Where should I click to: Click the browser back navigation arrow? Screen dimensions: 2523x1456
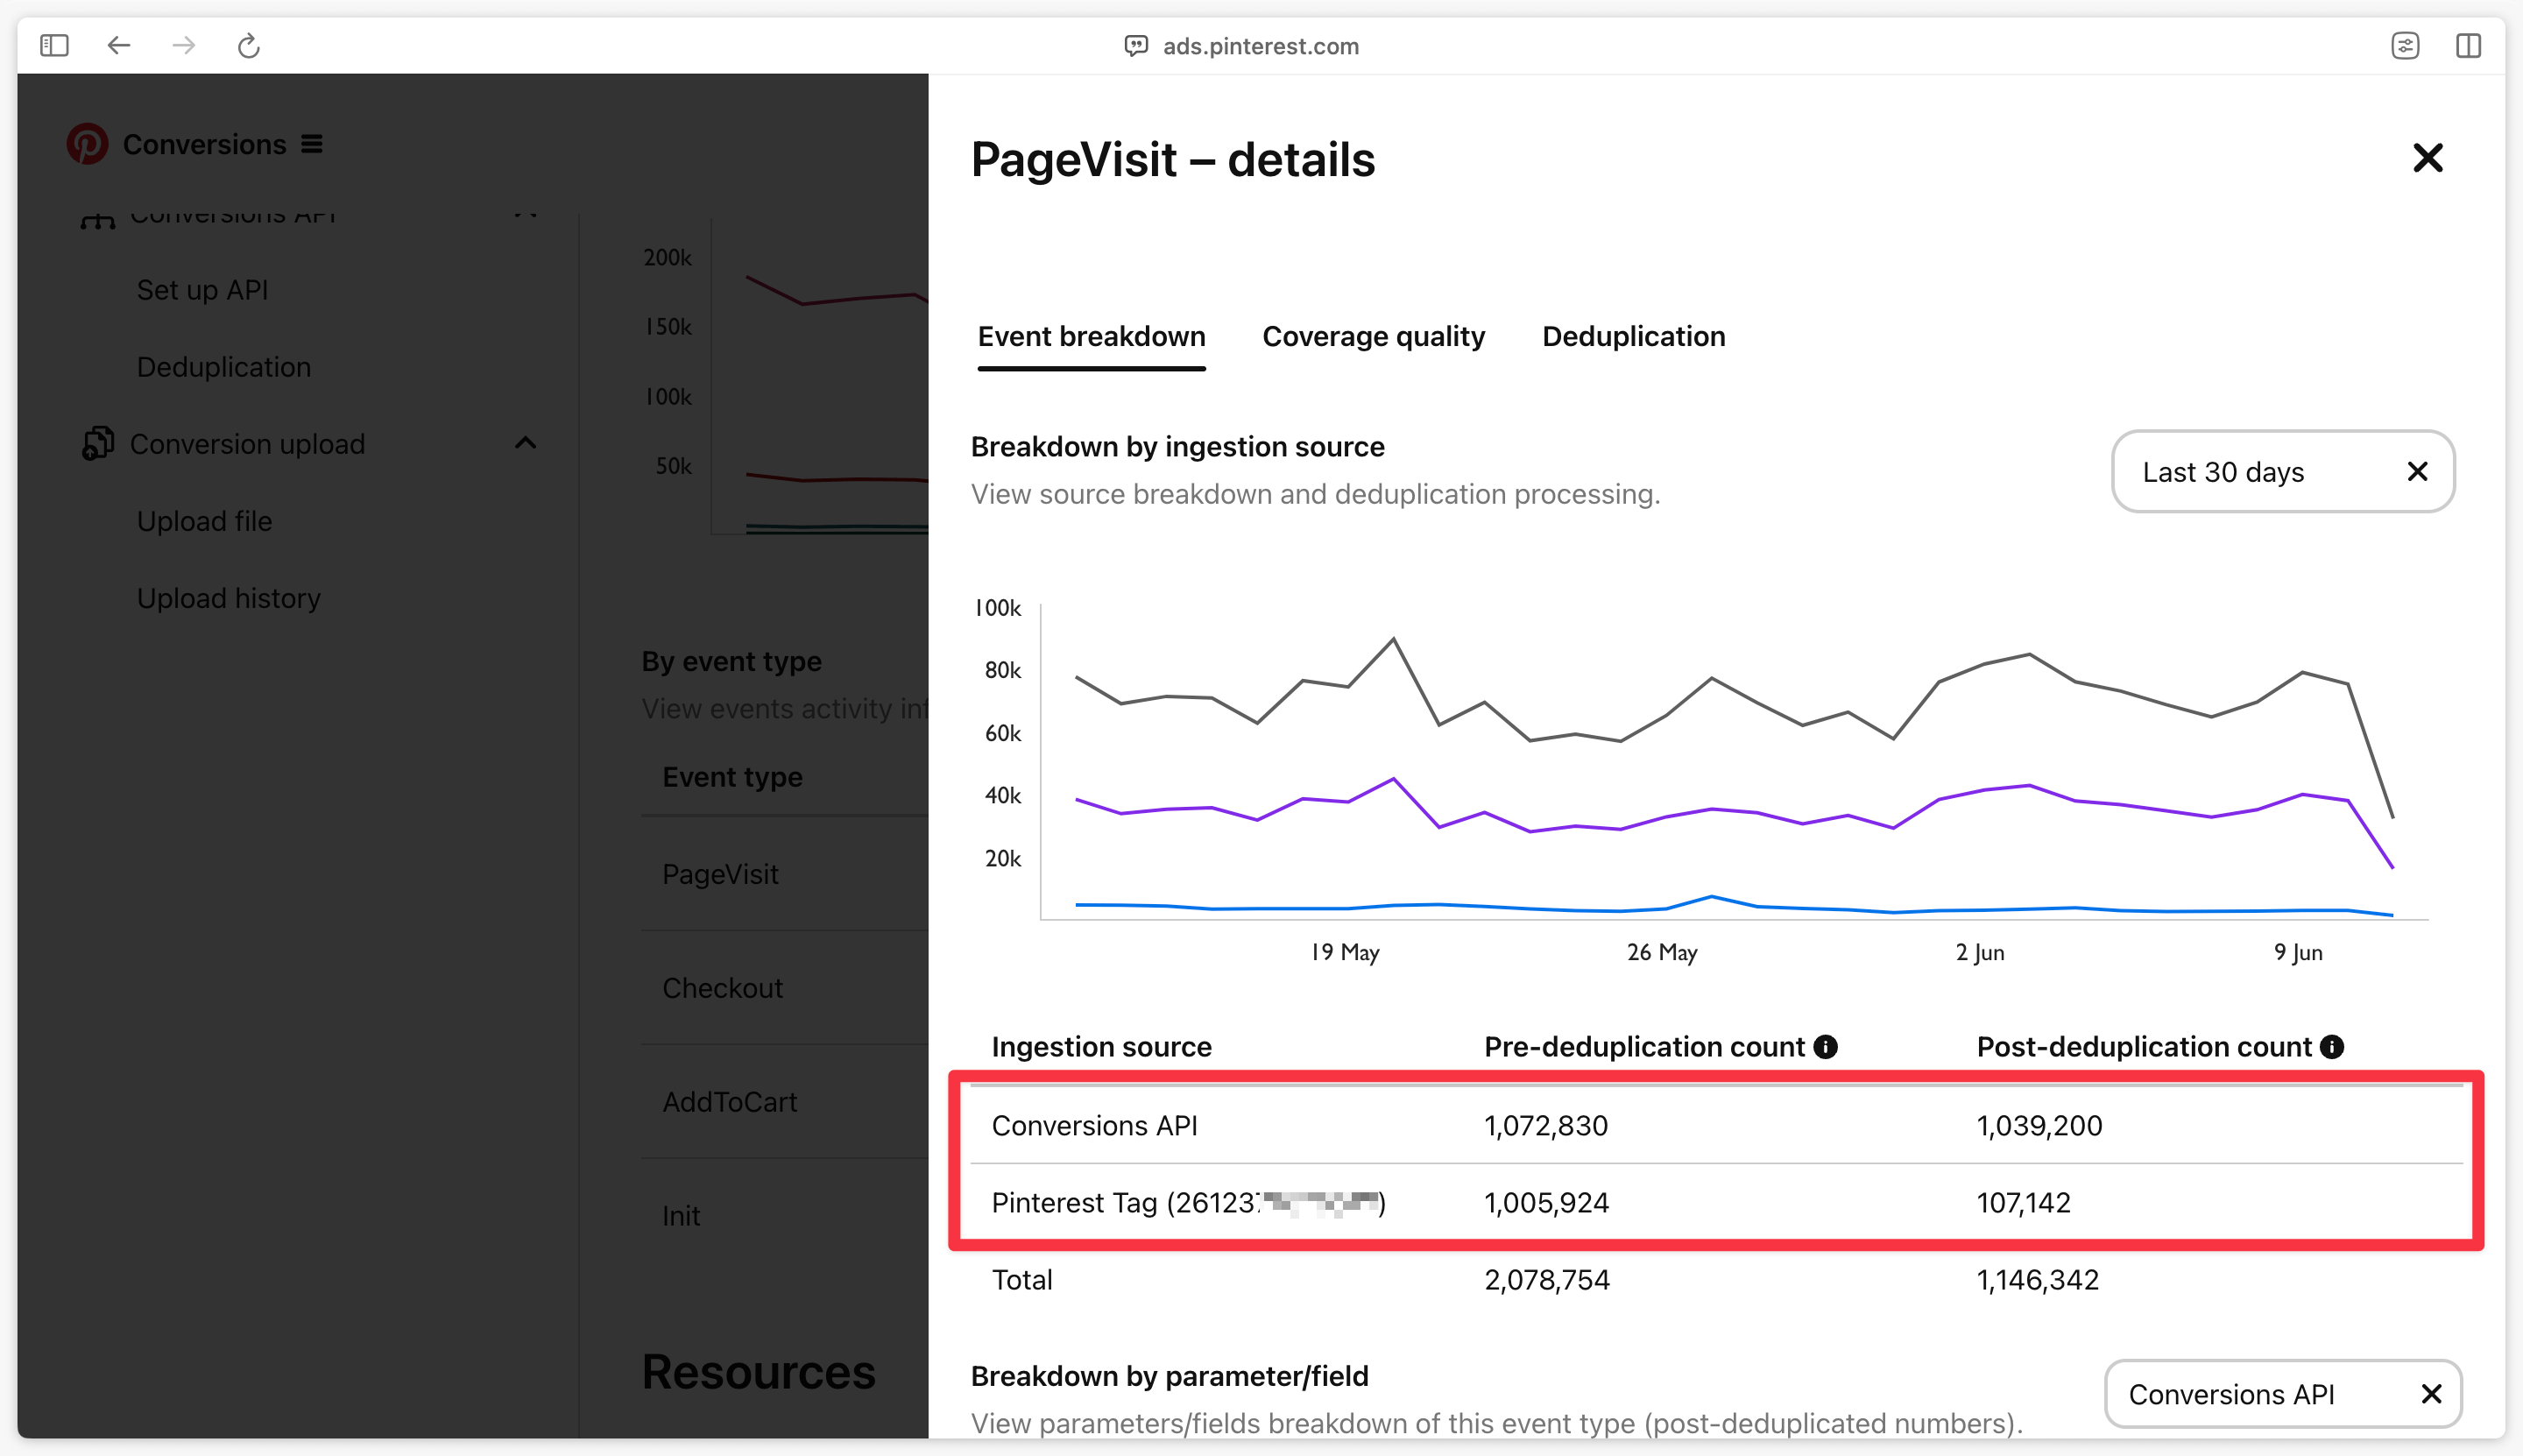tap(117, 45)
